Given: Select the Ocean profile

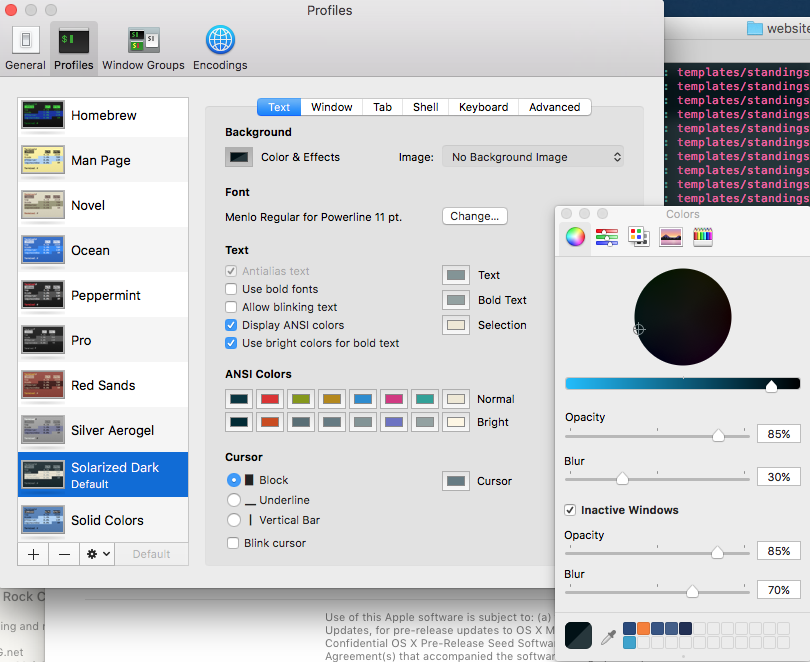Looking at the screenshot, I should click(x=103, y=250).
